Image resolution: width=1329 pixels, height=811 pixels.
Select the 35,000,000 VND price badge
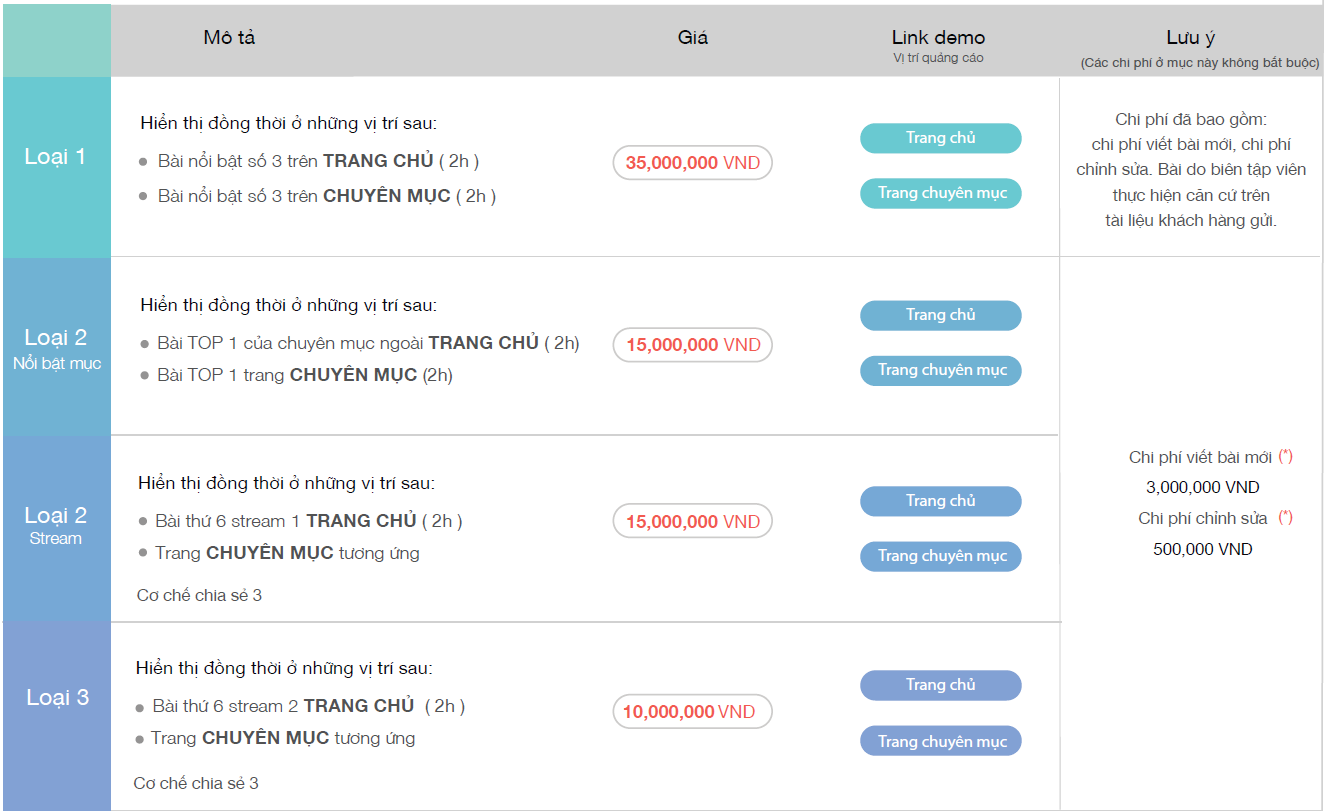click(692, 163)
